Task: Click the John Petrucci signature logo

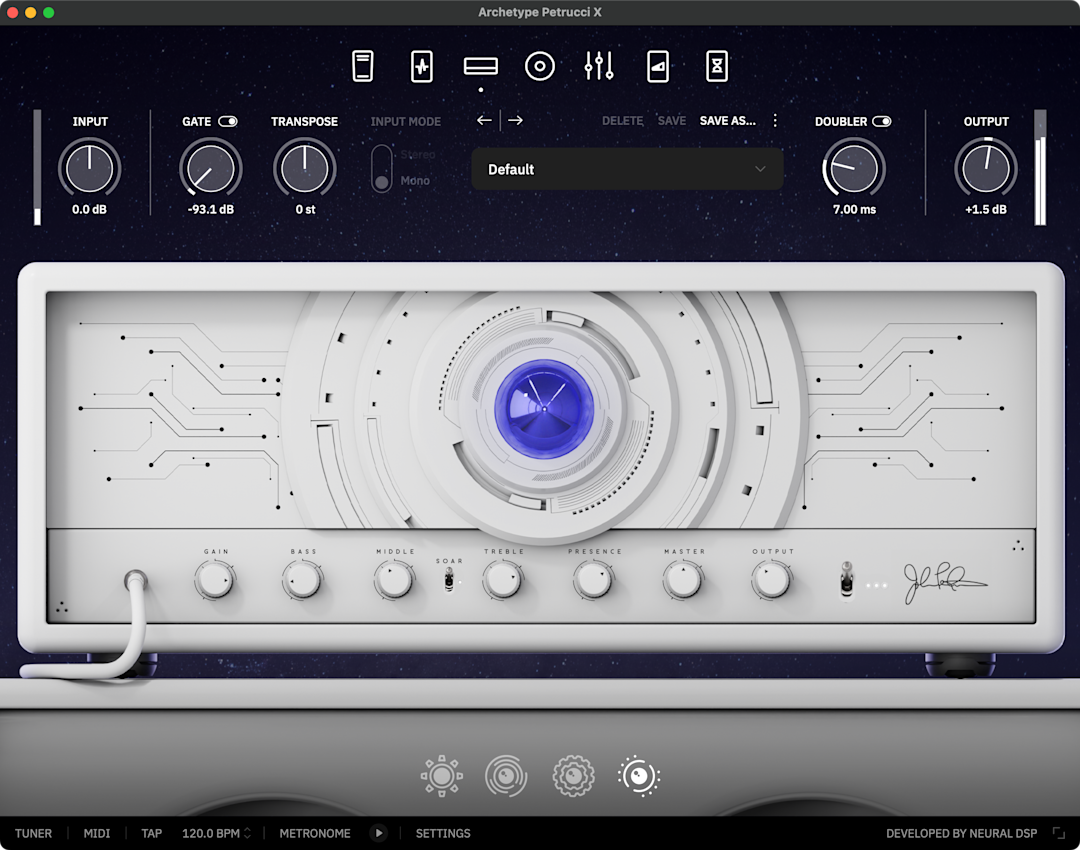Action: click(945, 583)
